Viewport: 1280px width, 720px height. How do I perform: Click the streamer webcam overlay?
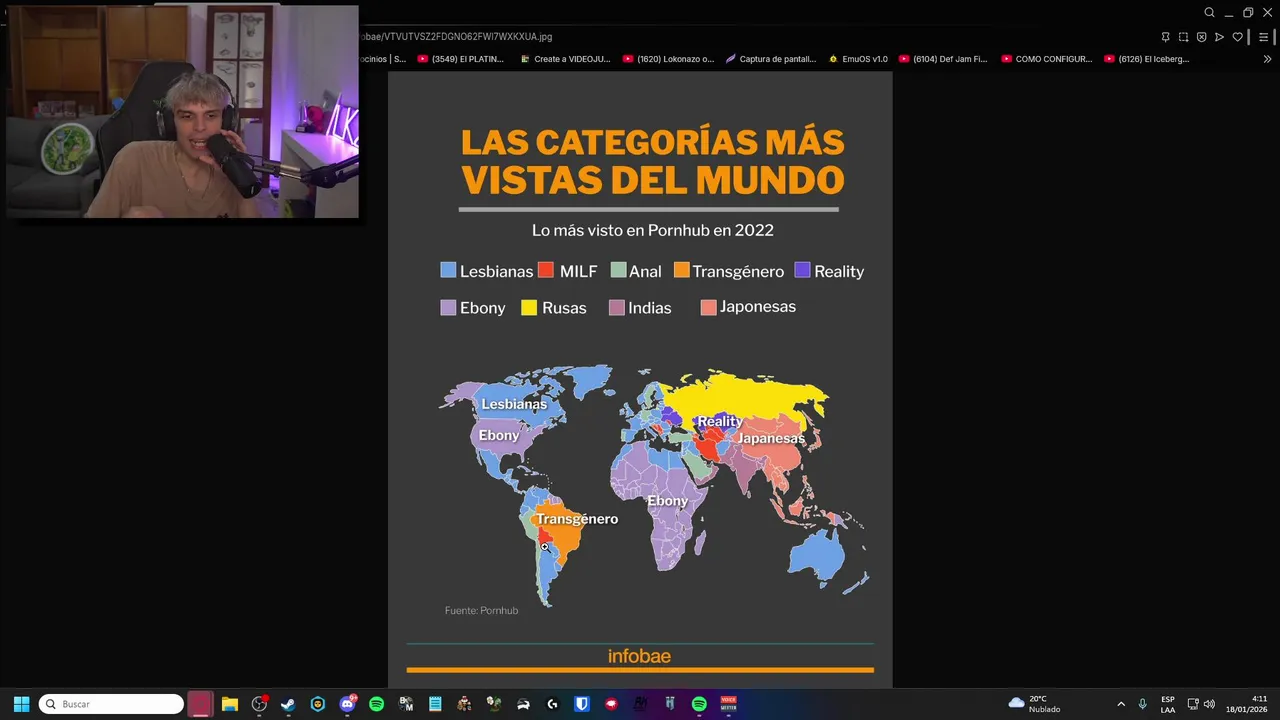pos(182,111)
